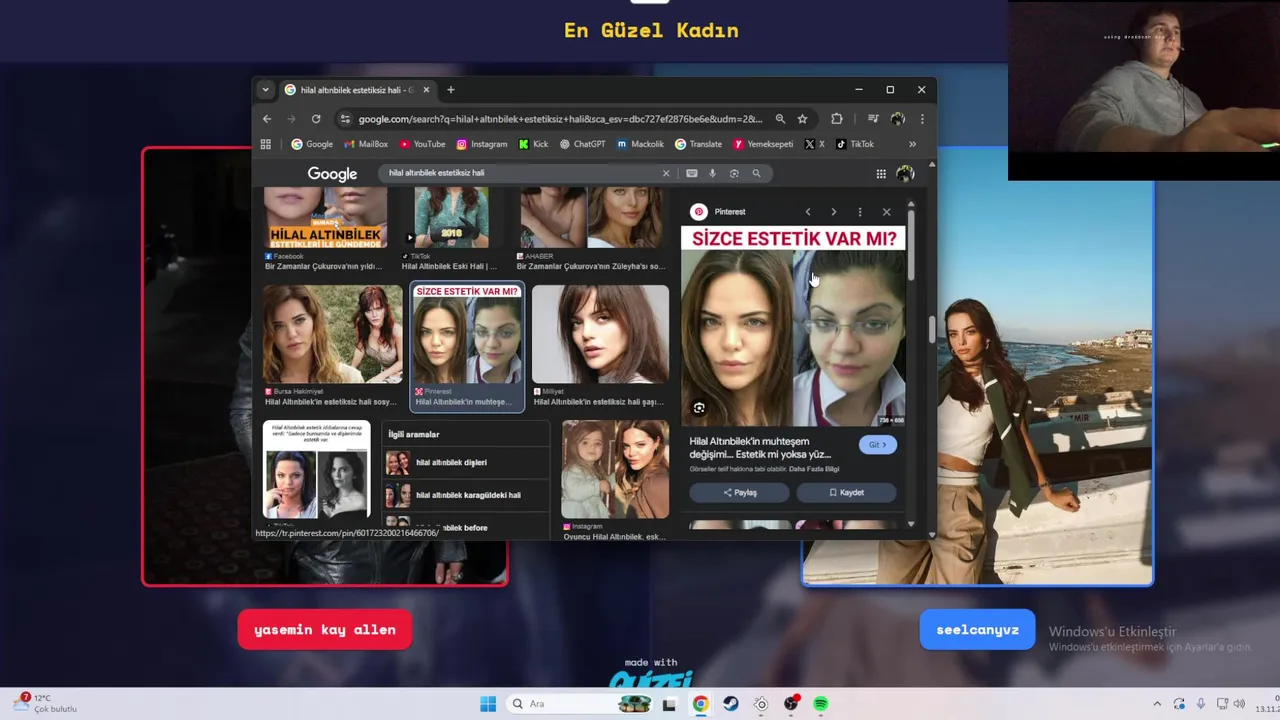
Task: Open the site information icon in address bar
Action: [x=345, y=119]
